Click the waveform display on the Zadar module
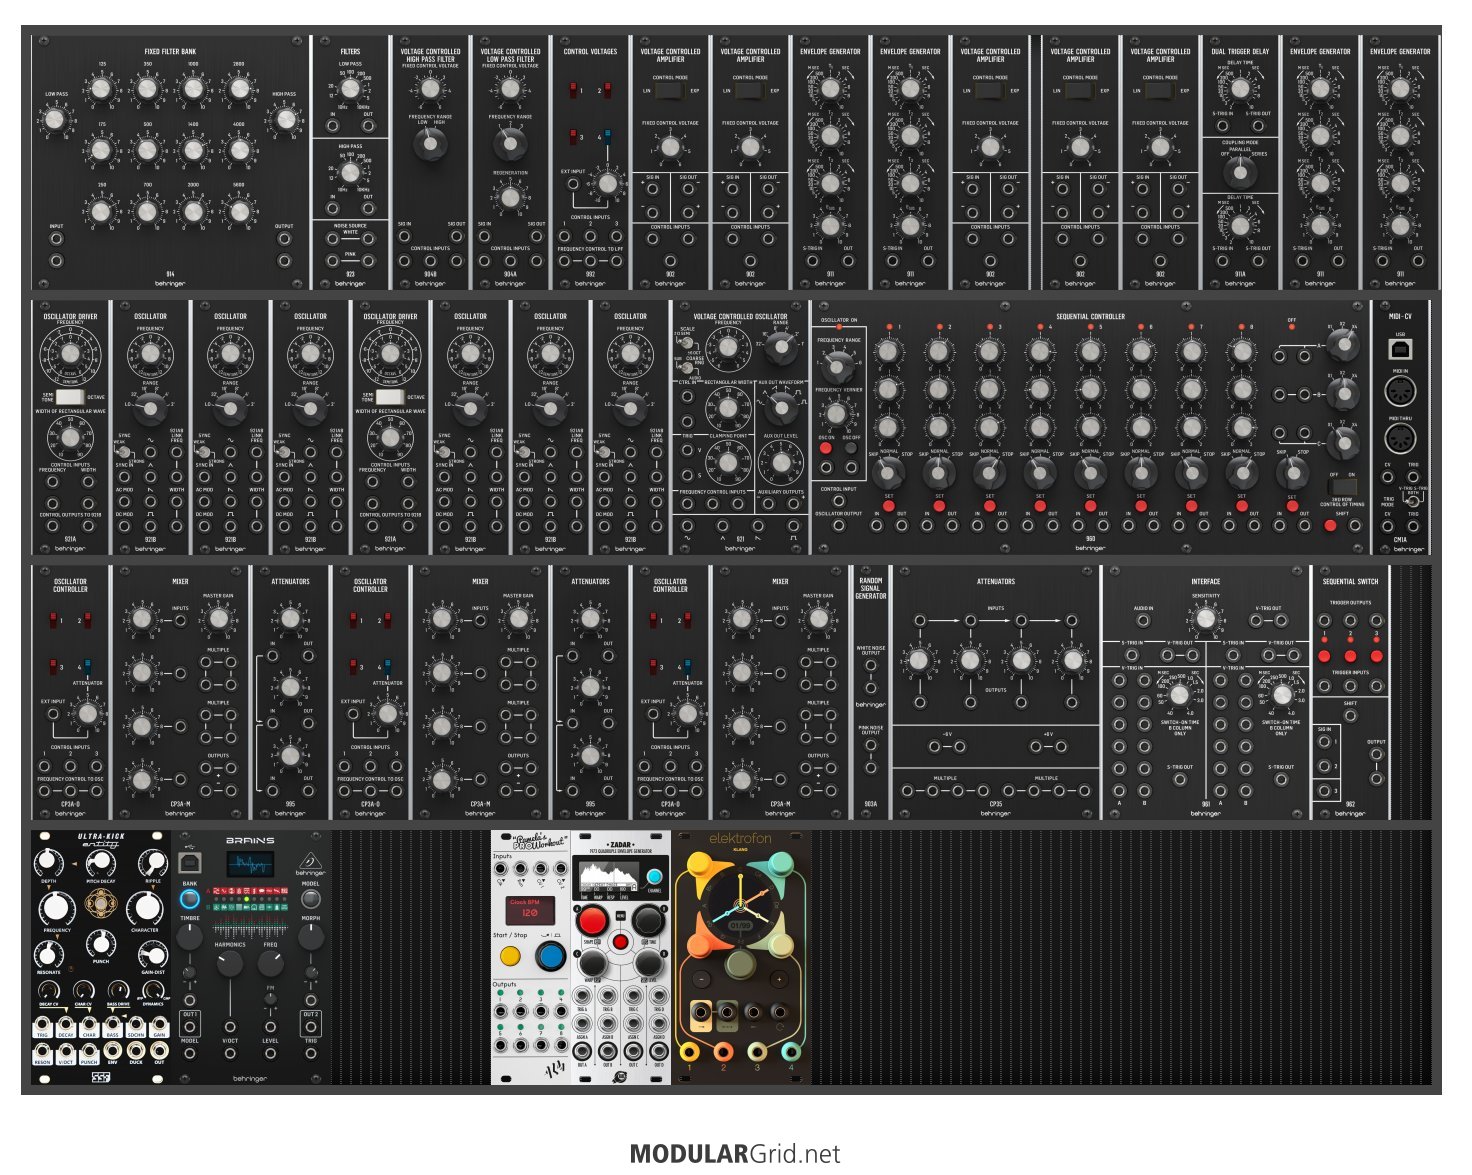 pyautogui.click(x=608, y=877)
